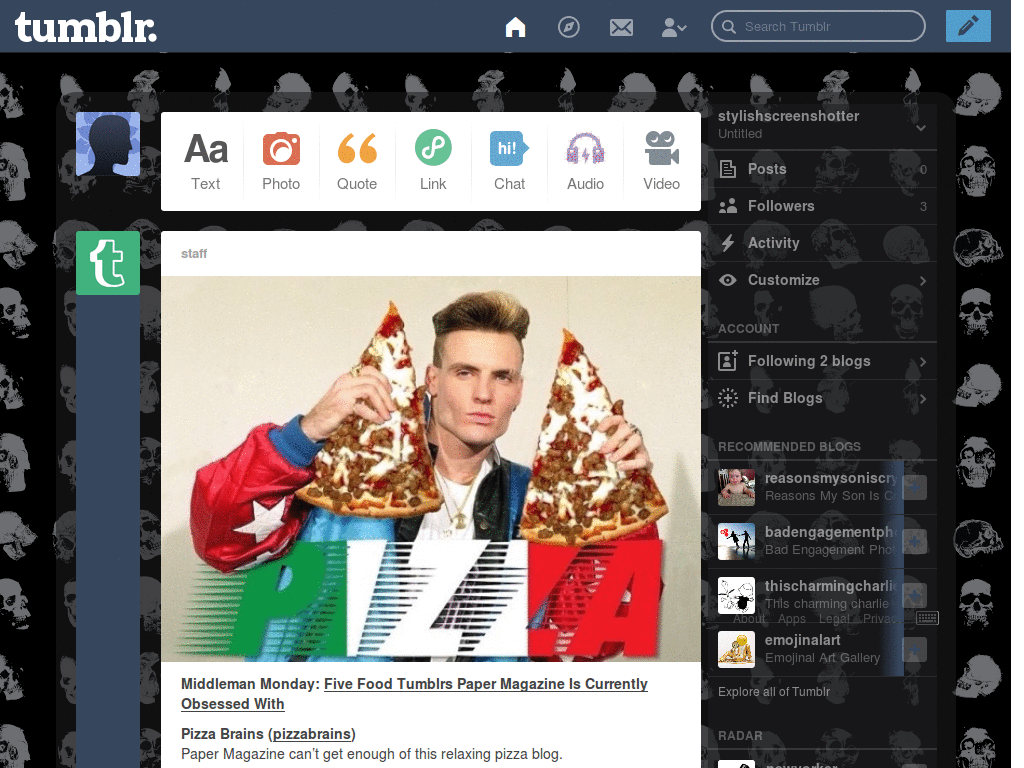
Task: Click the keyboard shortcuts icon
Action: pyautogui.click(x=927, y=618)
